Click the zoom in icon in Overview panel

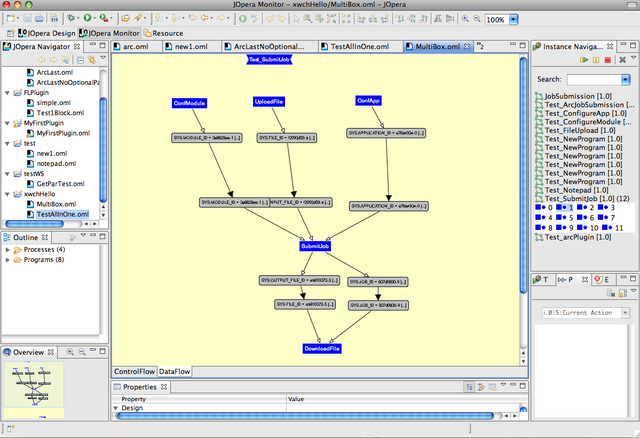70,352
